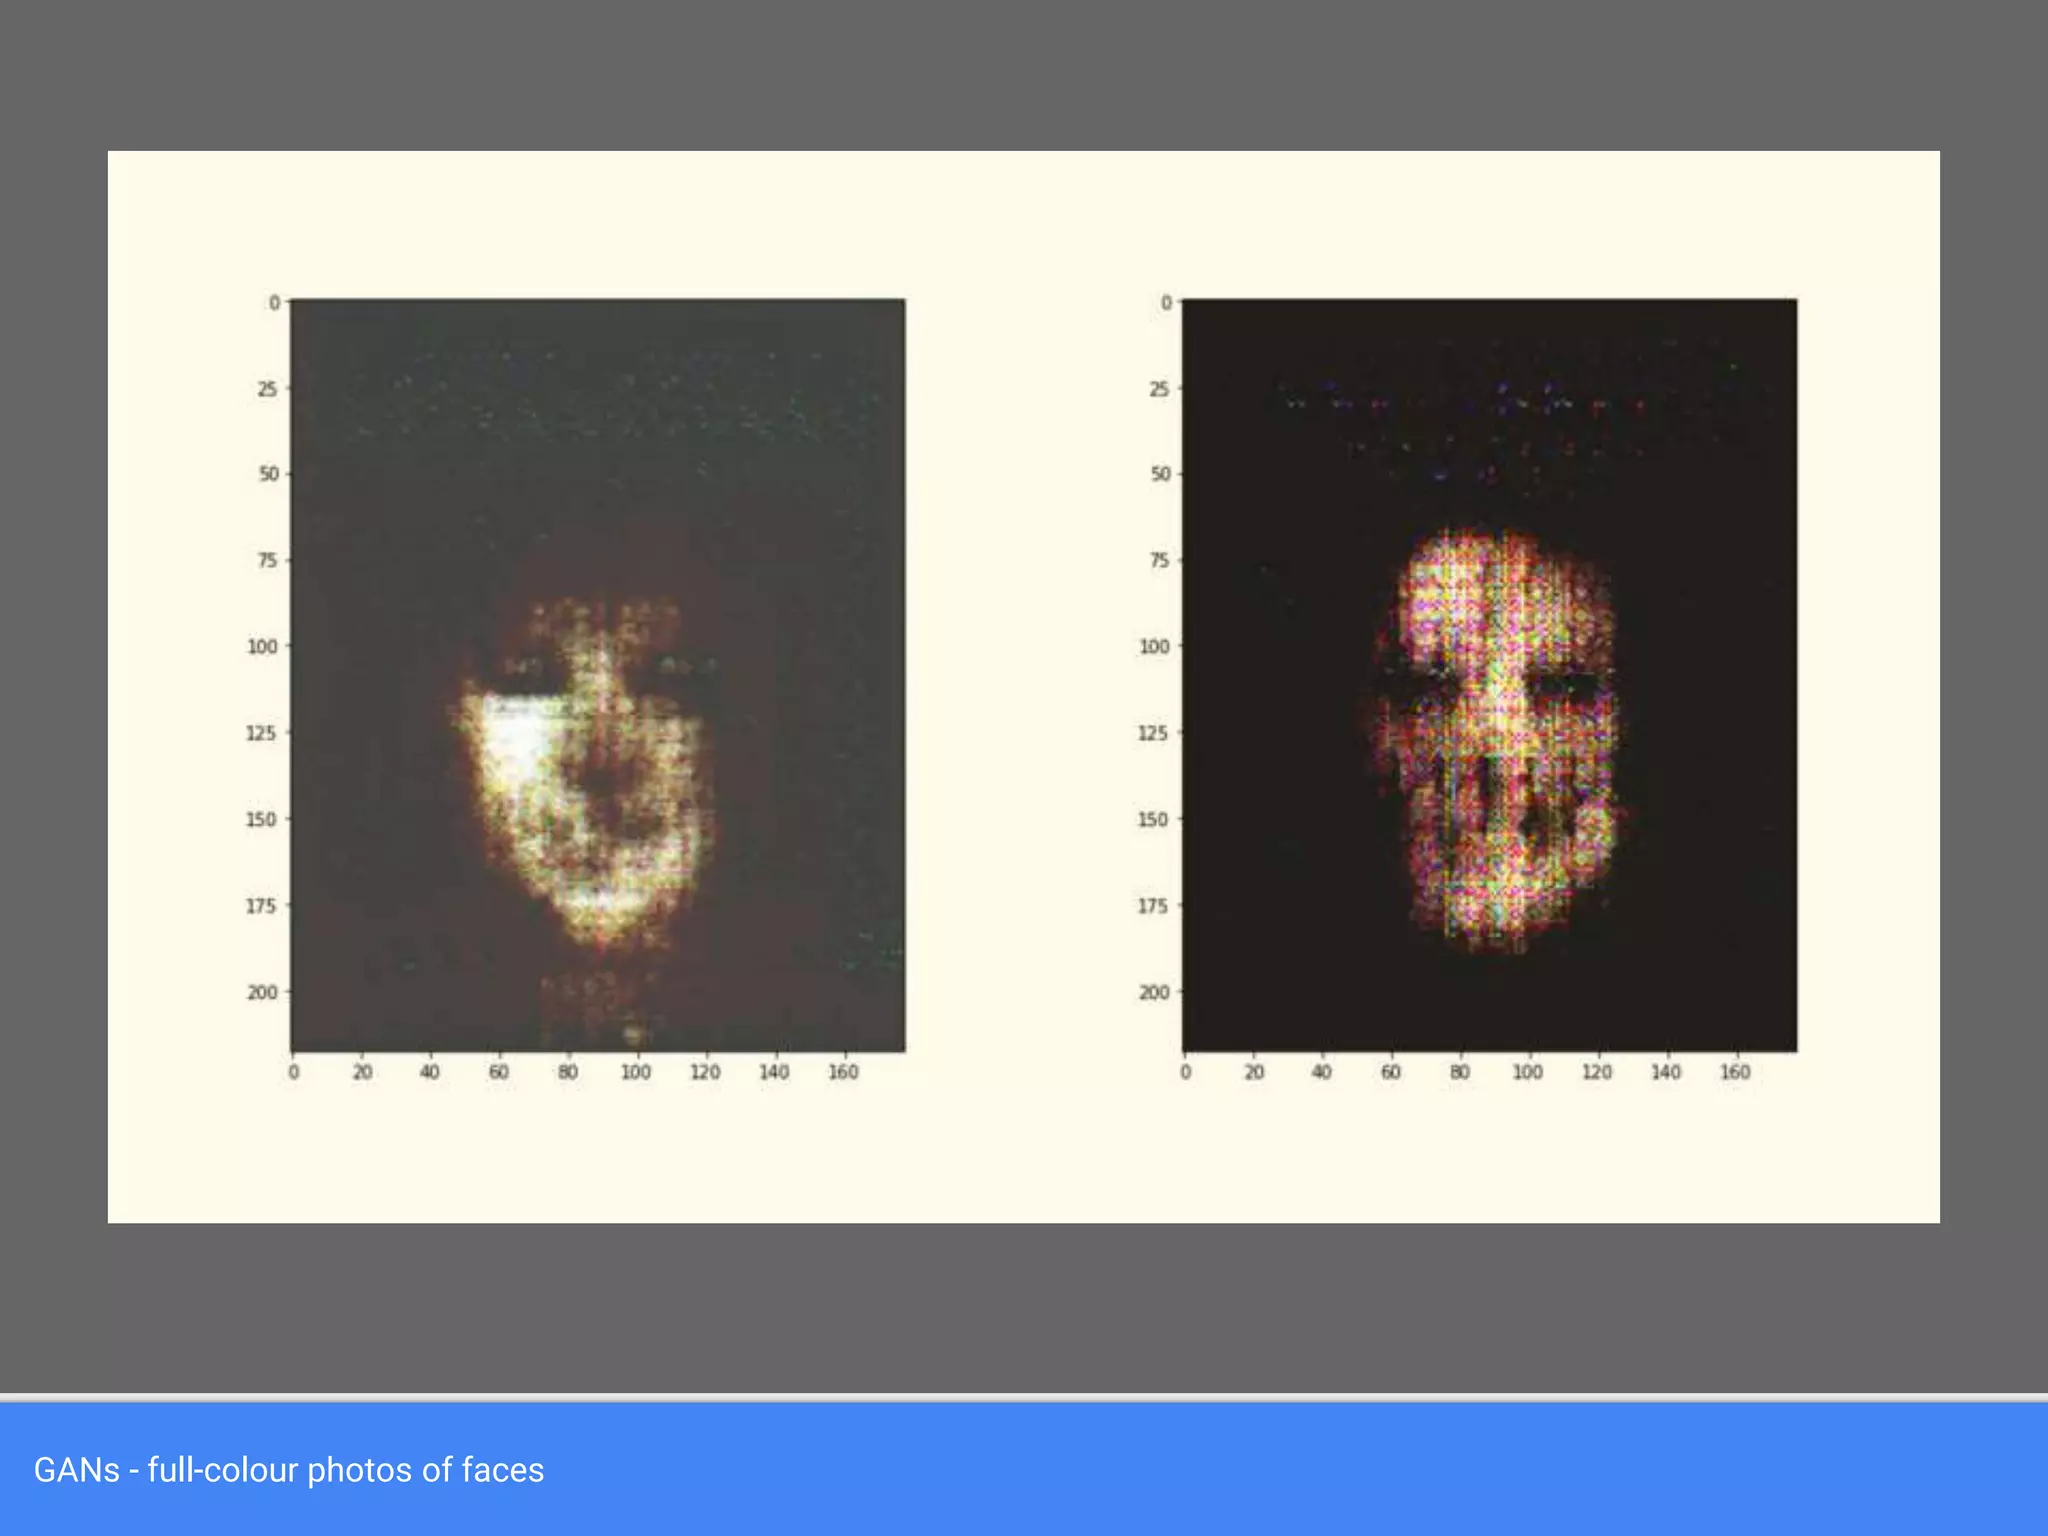
Task: Select the 'GANs - full-colour photos of faces' caption
Action: click(x=289, y=1470)
